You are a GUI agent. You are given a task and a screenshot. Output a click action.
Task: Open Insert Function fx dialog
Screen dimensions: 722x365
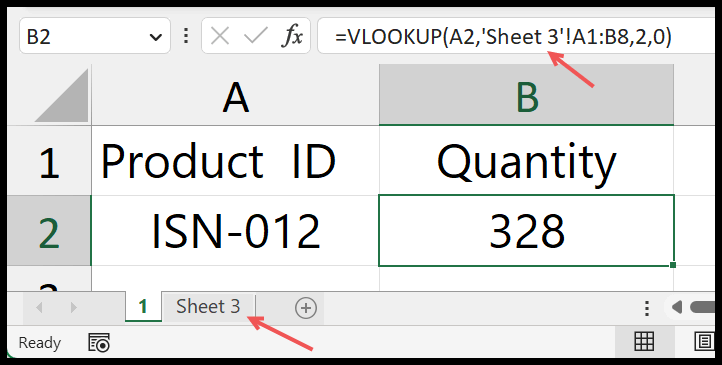(292, 36)
